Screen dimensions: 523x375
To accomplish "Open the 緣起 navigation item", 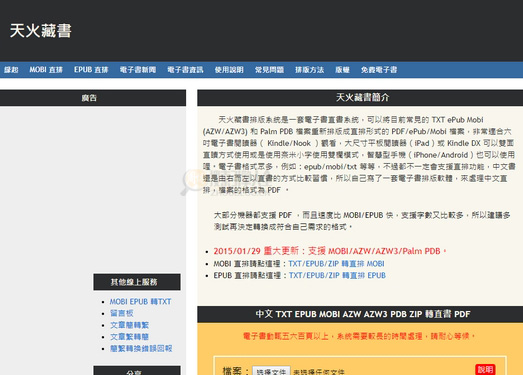I will 11,70.
